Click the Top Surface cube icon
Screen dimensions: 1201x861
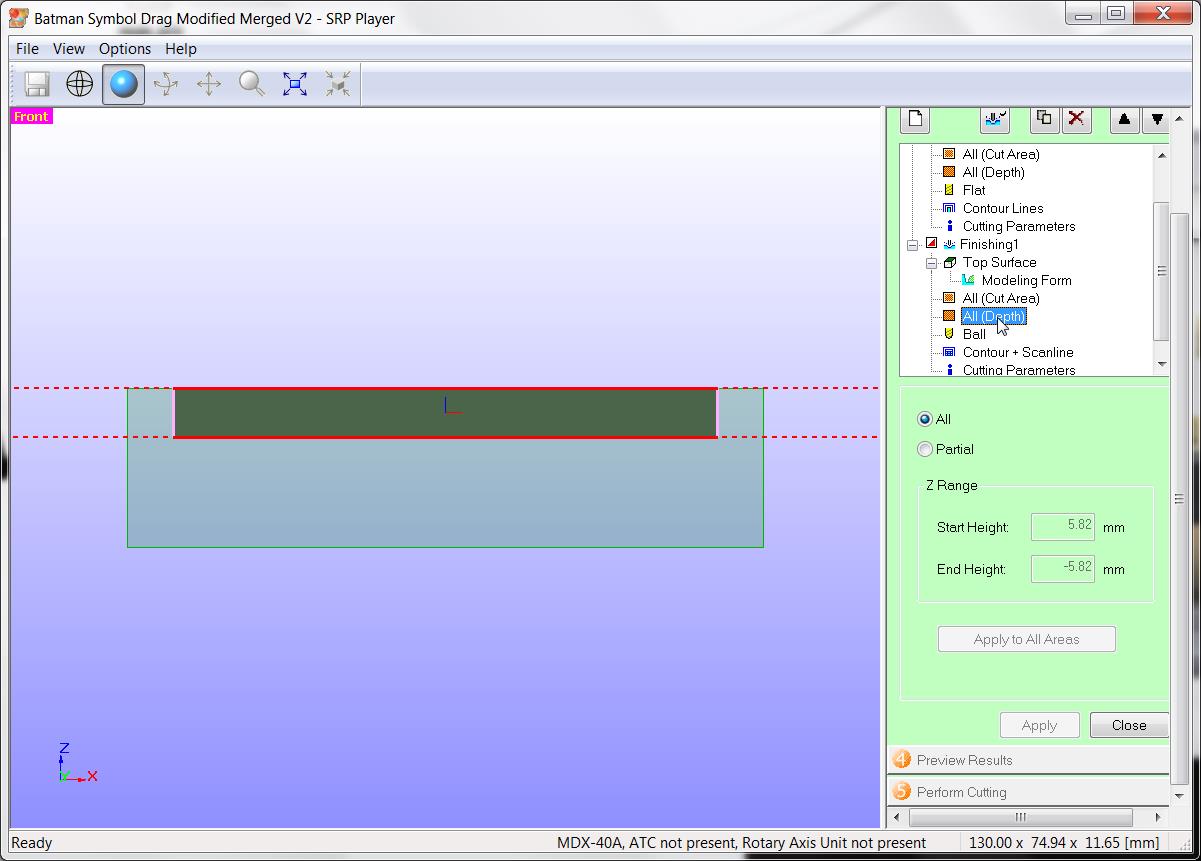point(949,262)
